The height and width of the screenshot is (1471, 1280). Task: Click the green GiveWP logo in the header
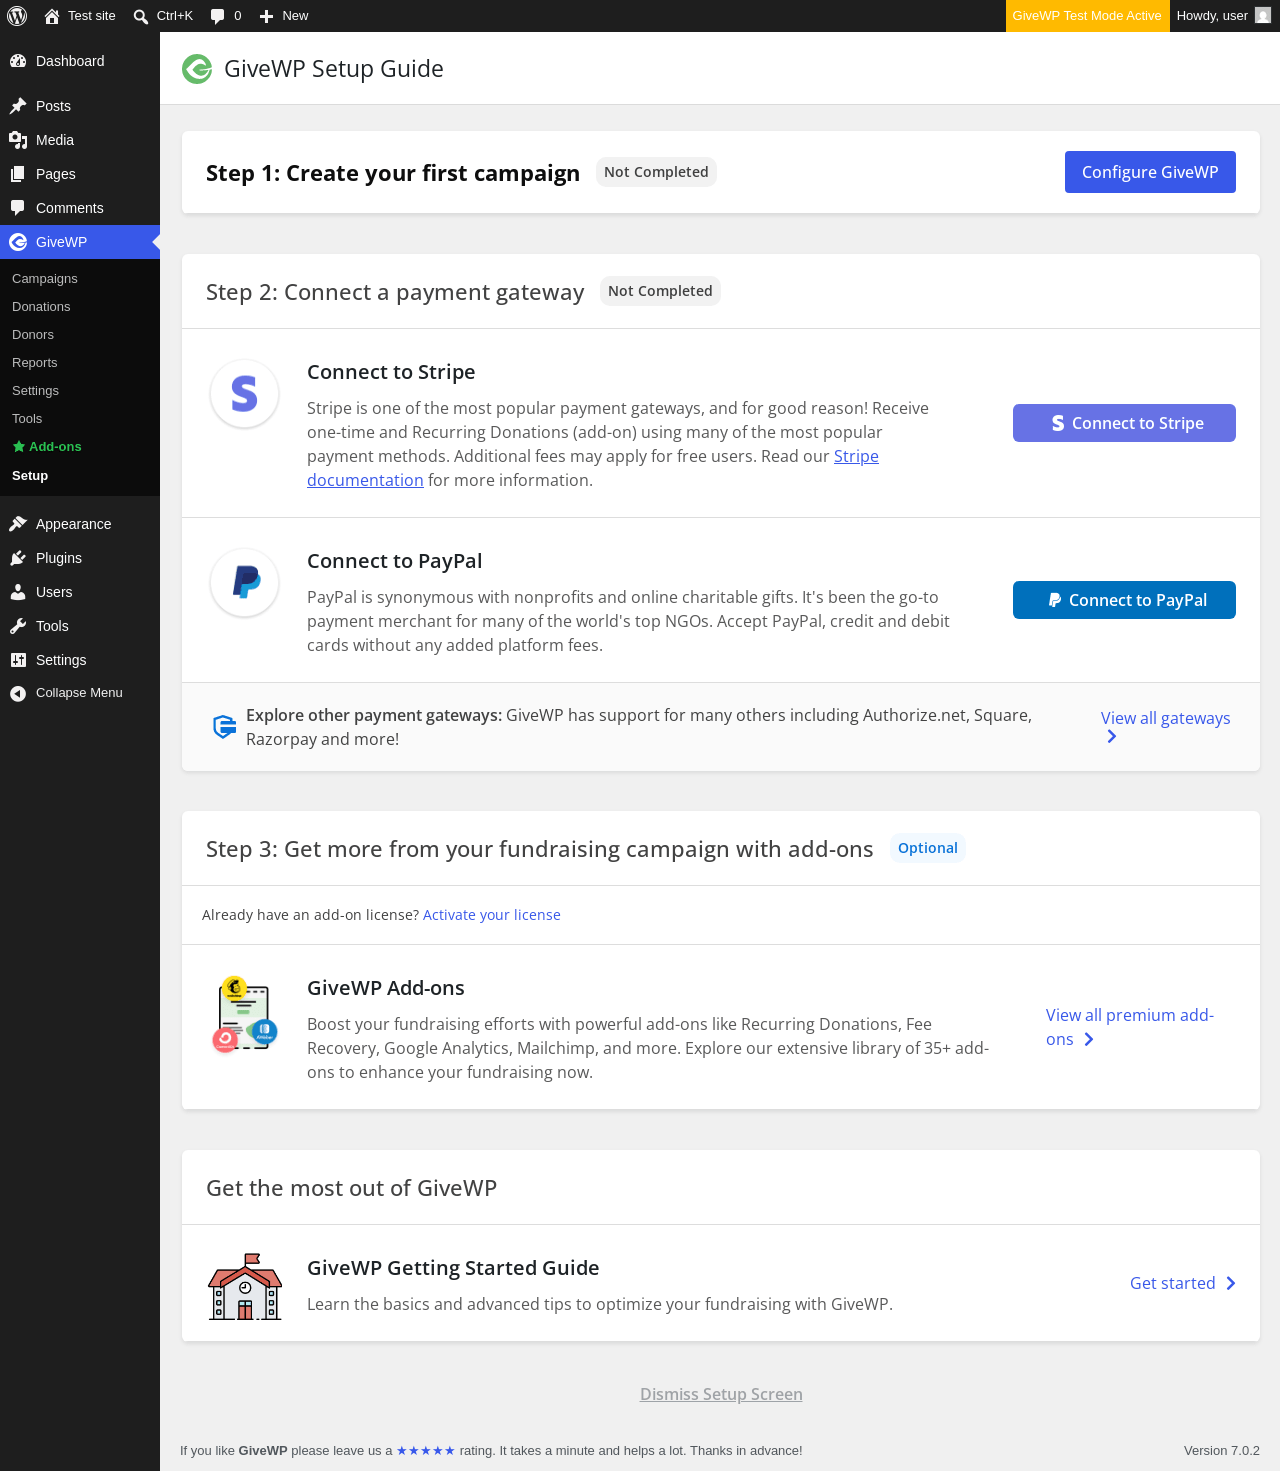(197, 69)
